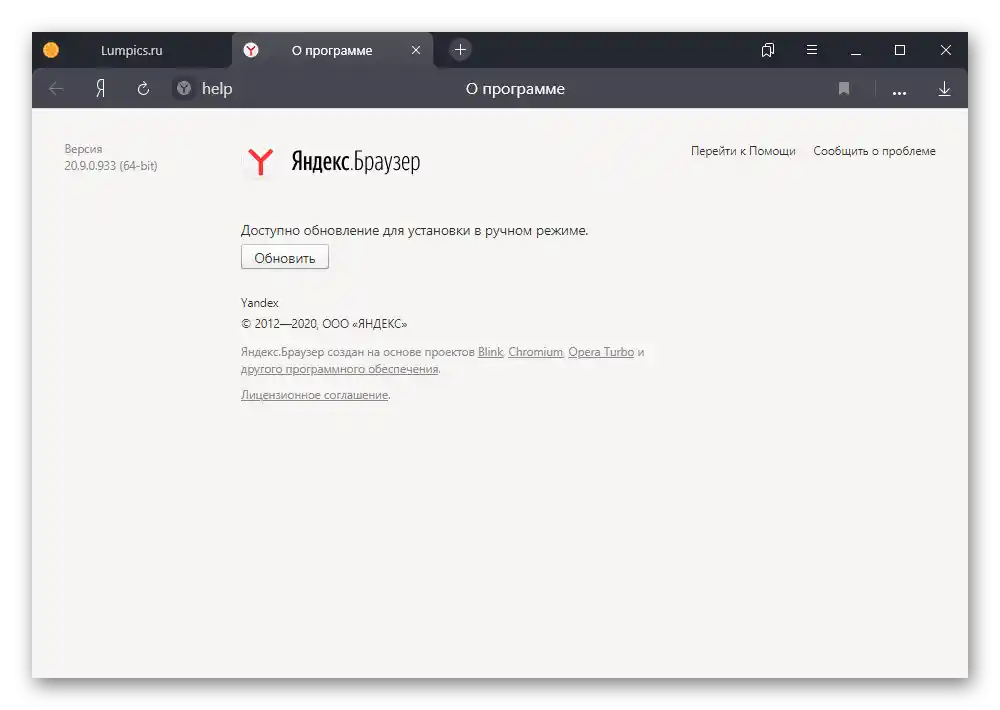This screenshot has height=710, width=1000.
Task: Click the © 2012—2020 copyright line
Action: click(x=324, y=324)
